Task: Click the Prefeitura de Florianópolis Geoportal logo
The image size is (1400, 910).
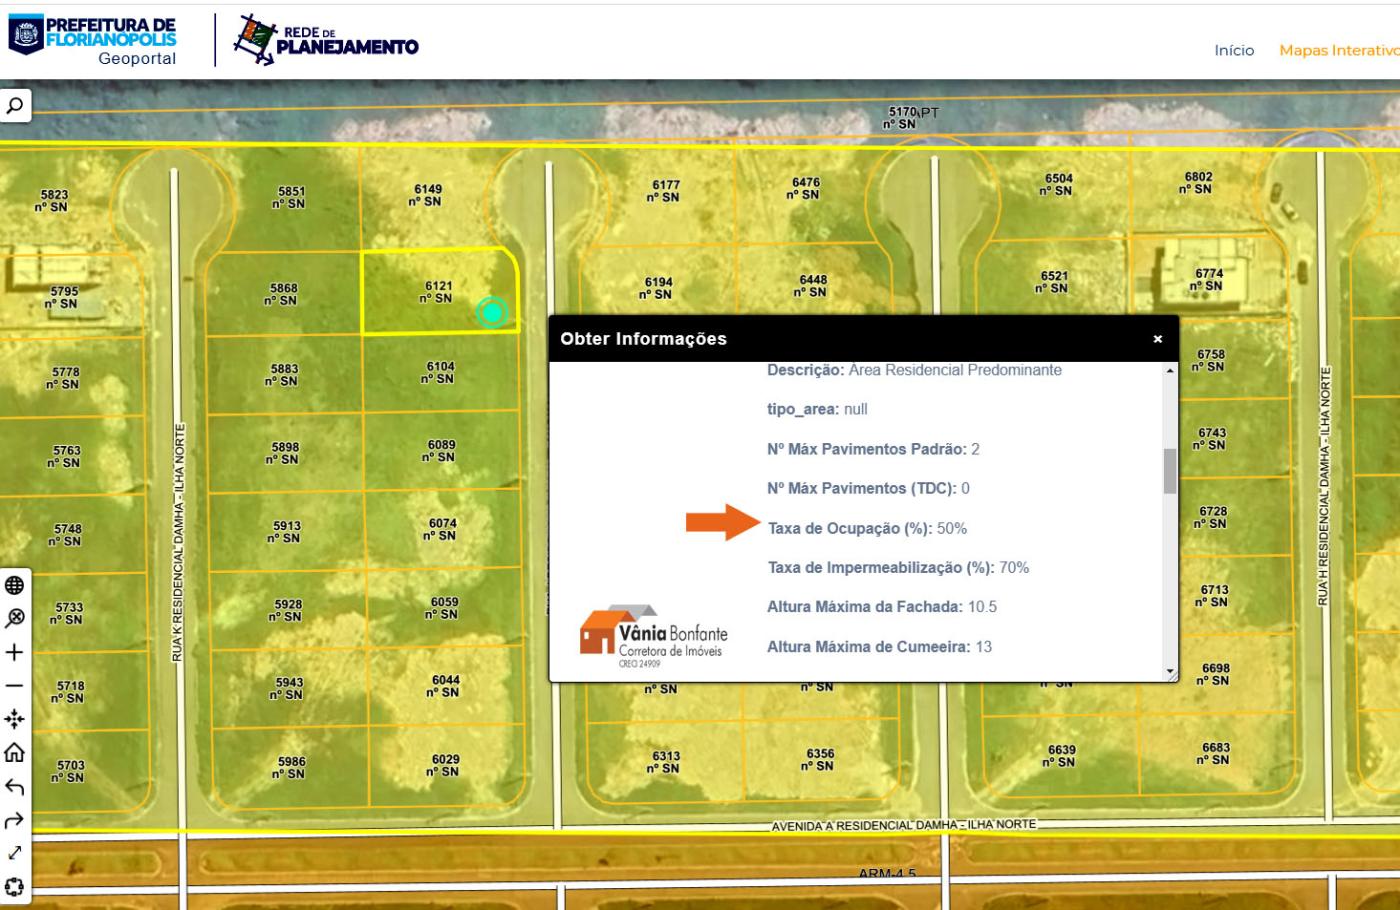Action: 93,40
